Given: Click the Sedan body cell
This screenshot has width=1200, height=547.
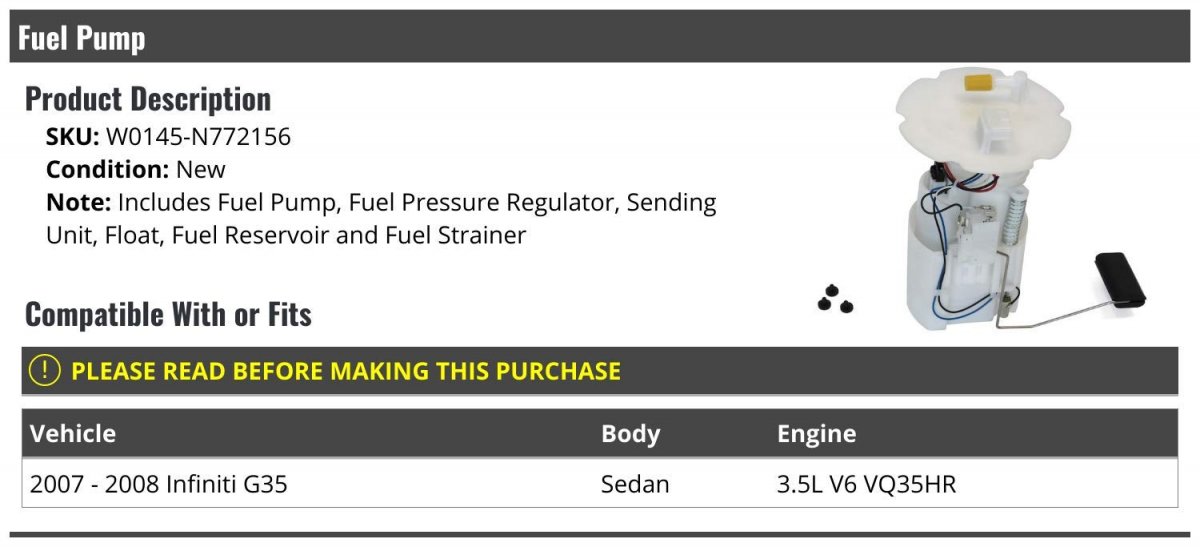Looking at the screenshot, I should 635,485.
